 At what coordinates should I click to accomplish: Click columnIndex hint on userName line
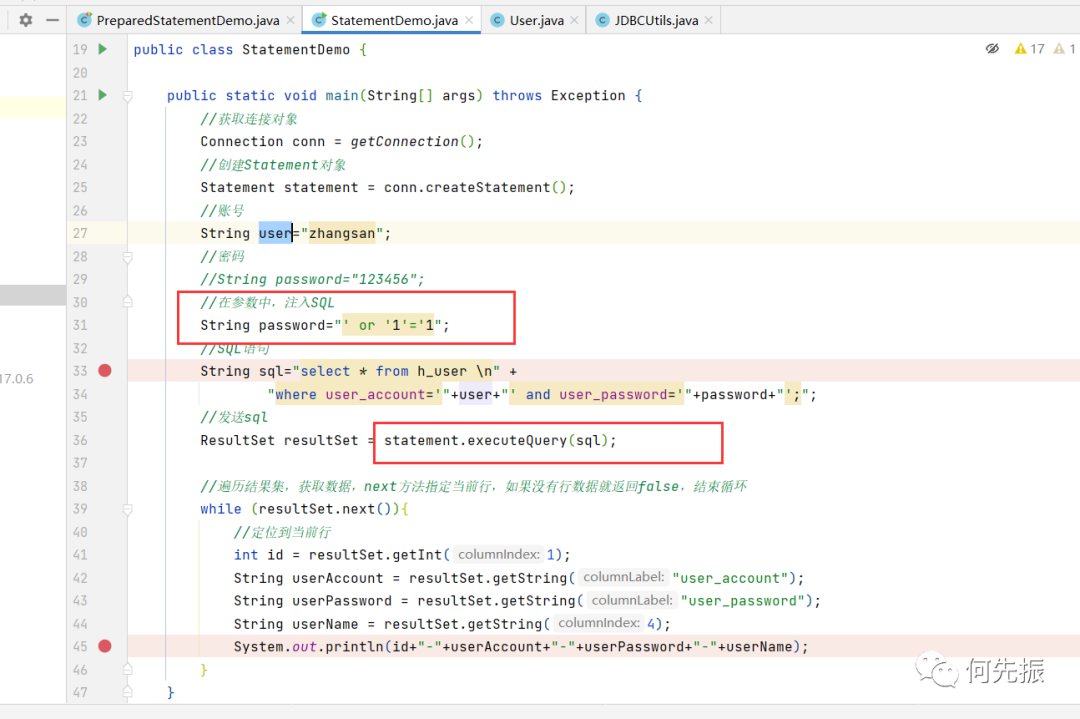point(599,623)
